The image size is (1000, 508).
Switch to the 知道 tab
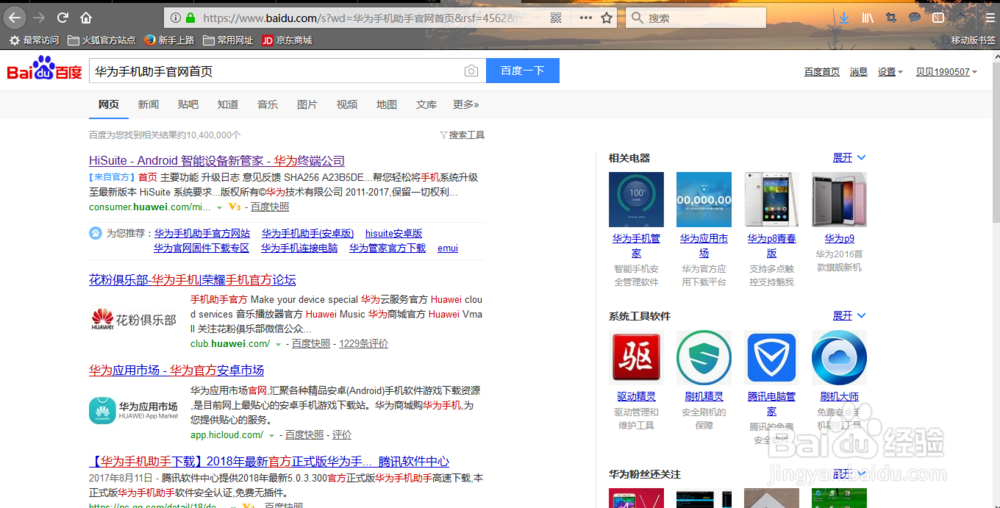[228, 105]
